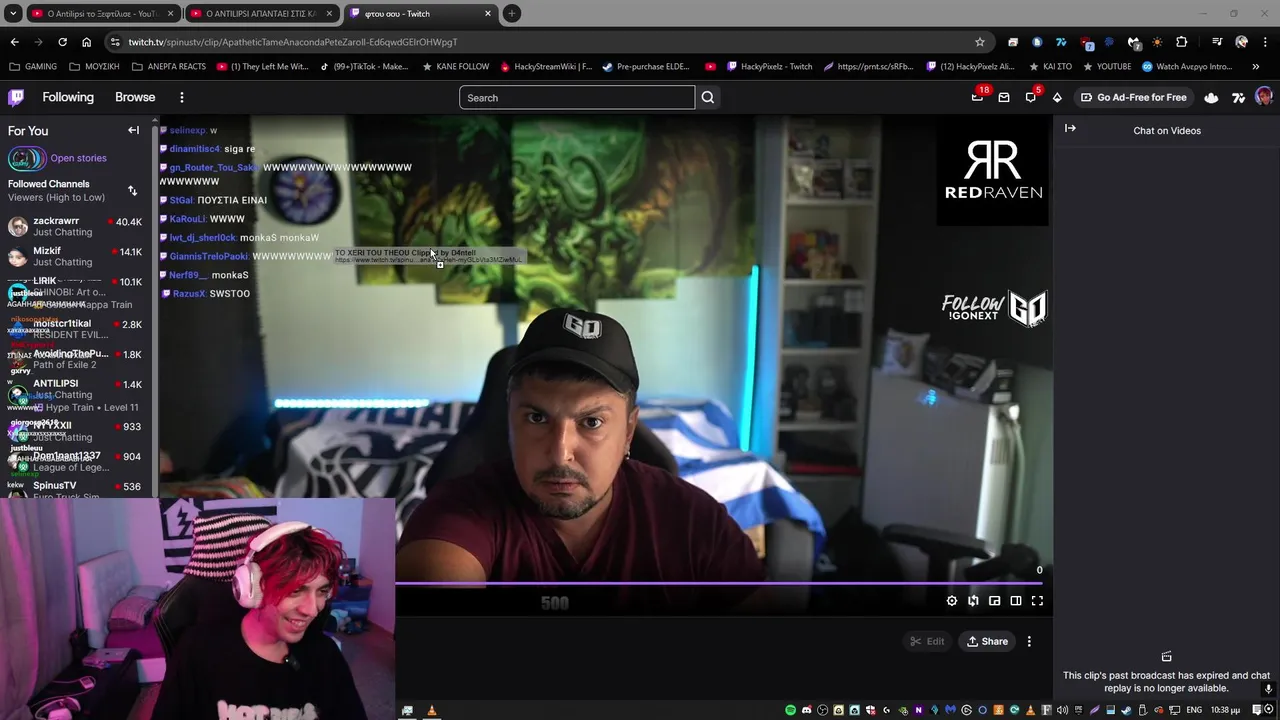Open browser media controls icon
The width and height of the screenshot is (1280, 720).
[x=1217, y=42]
